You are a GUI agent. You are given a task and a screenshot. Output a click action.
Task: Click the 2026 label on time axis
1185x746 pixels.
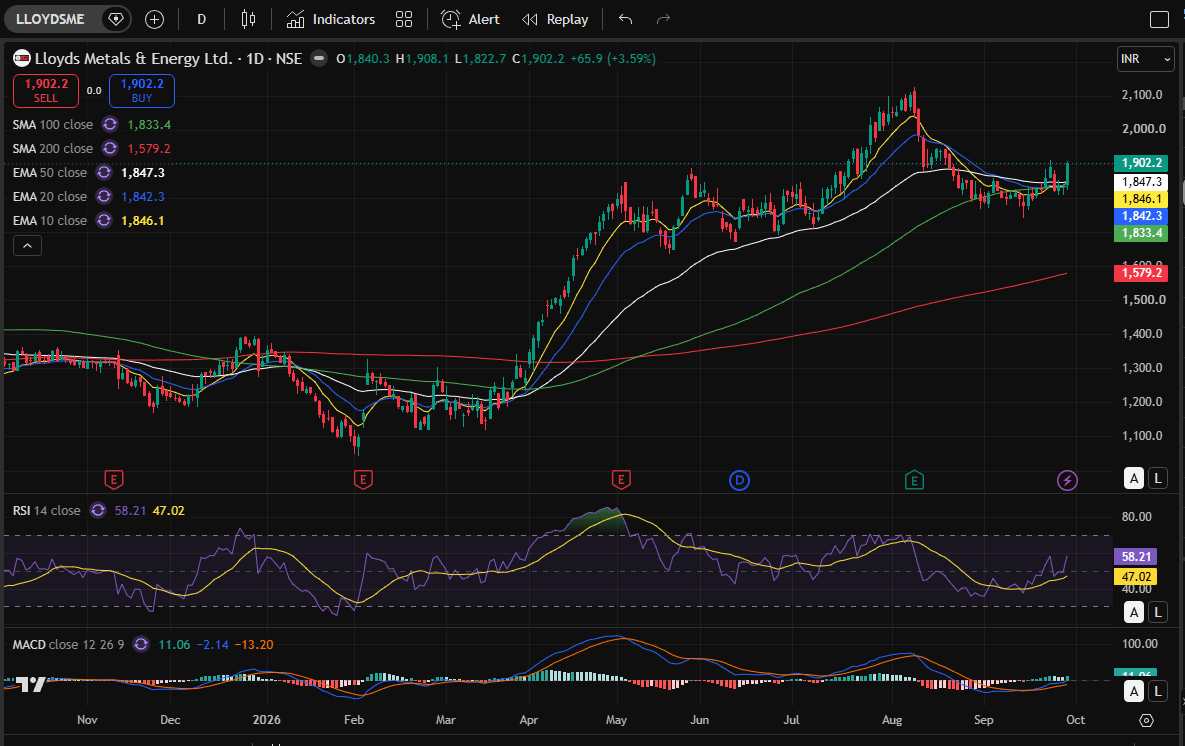[x=266, y=720]
